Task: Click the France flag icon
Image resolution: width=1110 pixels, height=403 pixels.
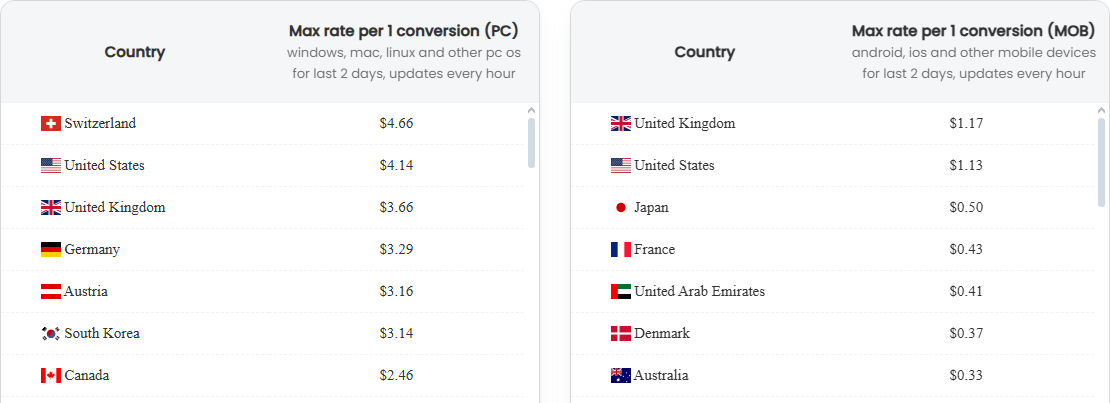Action: click(x=621, y=250)
